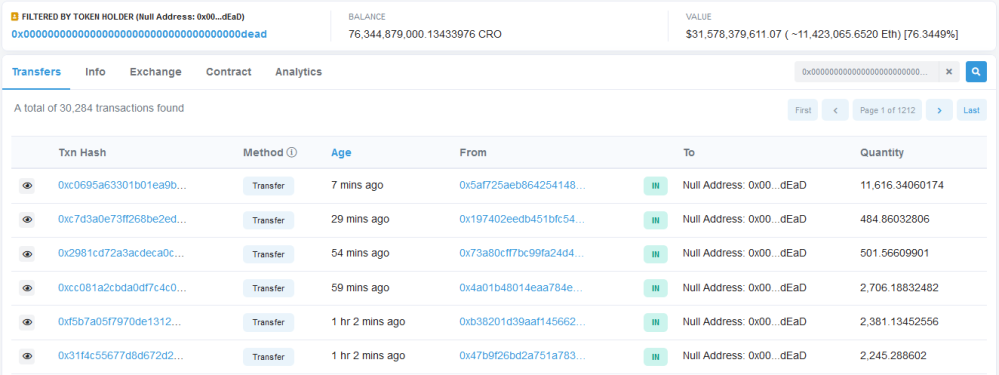
Task: Open the Exchange tab
Action: pyautogui.click(x=155, y=72)
